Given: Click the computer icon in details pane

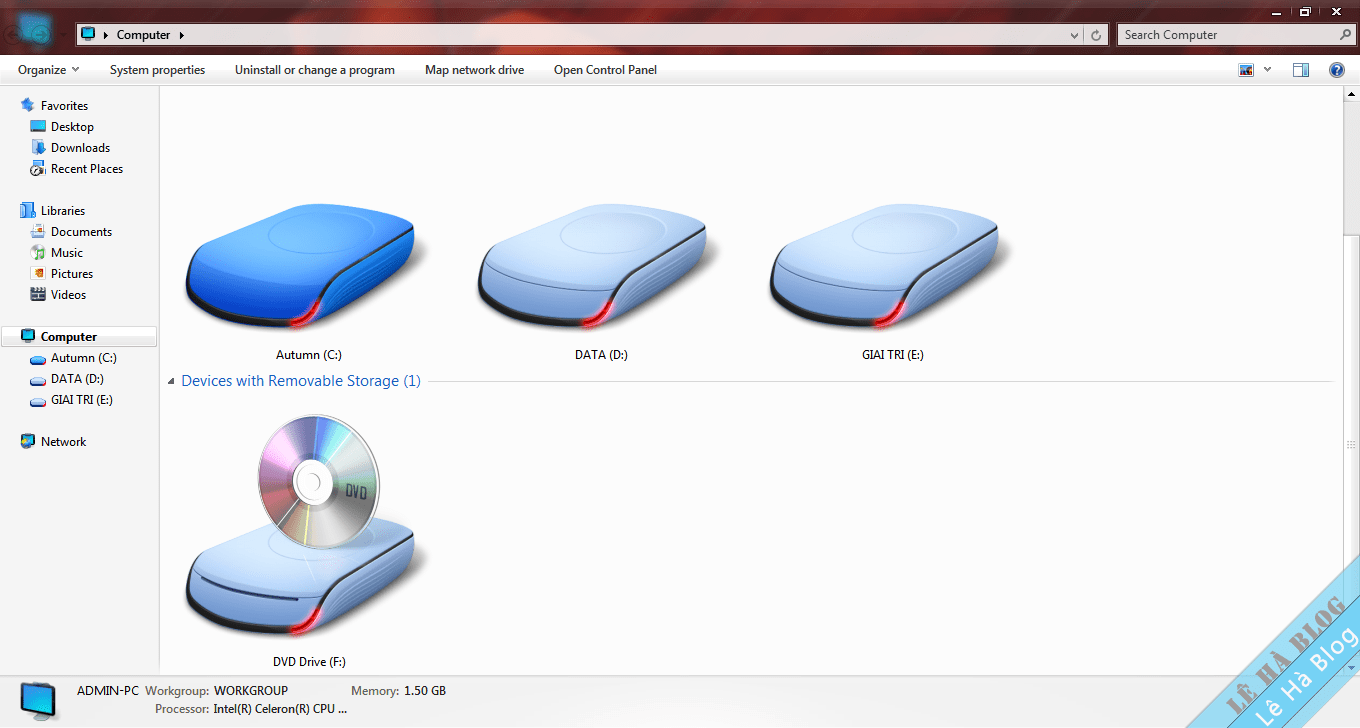Looking at the screenshot, I should click(x=40, y=699).
